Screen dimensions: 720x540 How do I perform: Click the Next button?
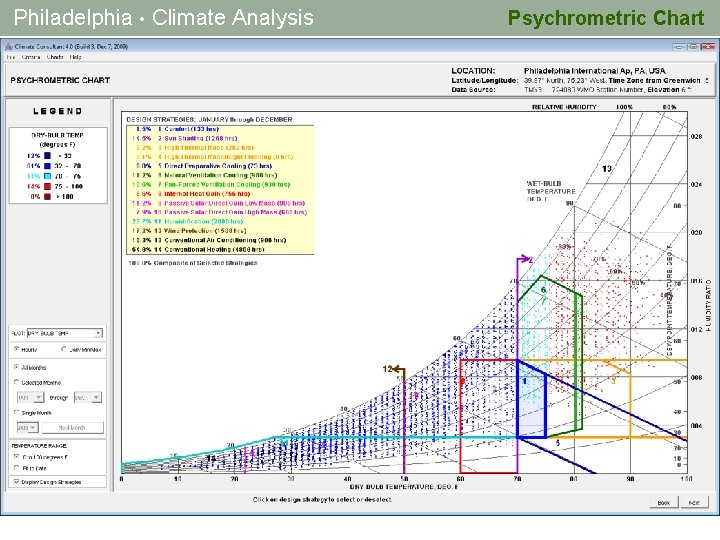694,503
